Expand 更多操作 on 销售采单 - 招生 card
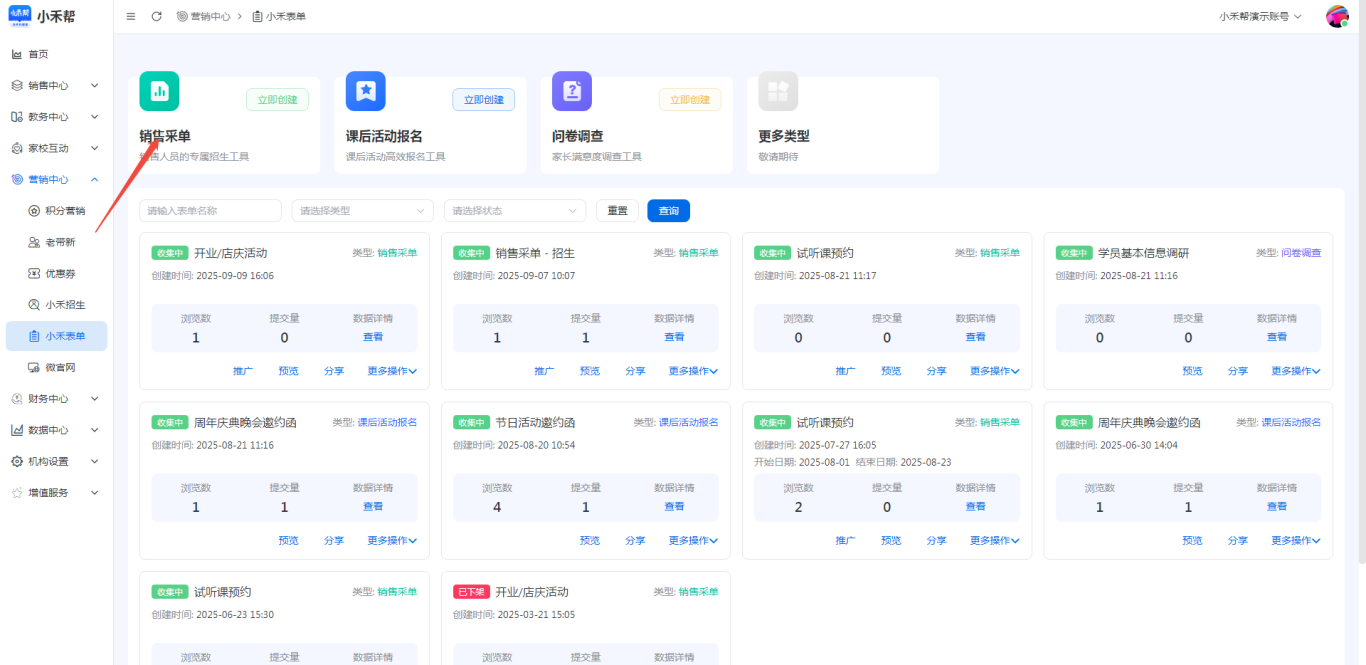This screenshot has height=665, width=1366. coord(693,371)
